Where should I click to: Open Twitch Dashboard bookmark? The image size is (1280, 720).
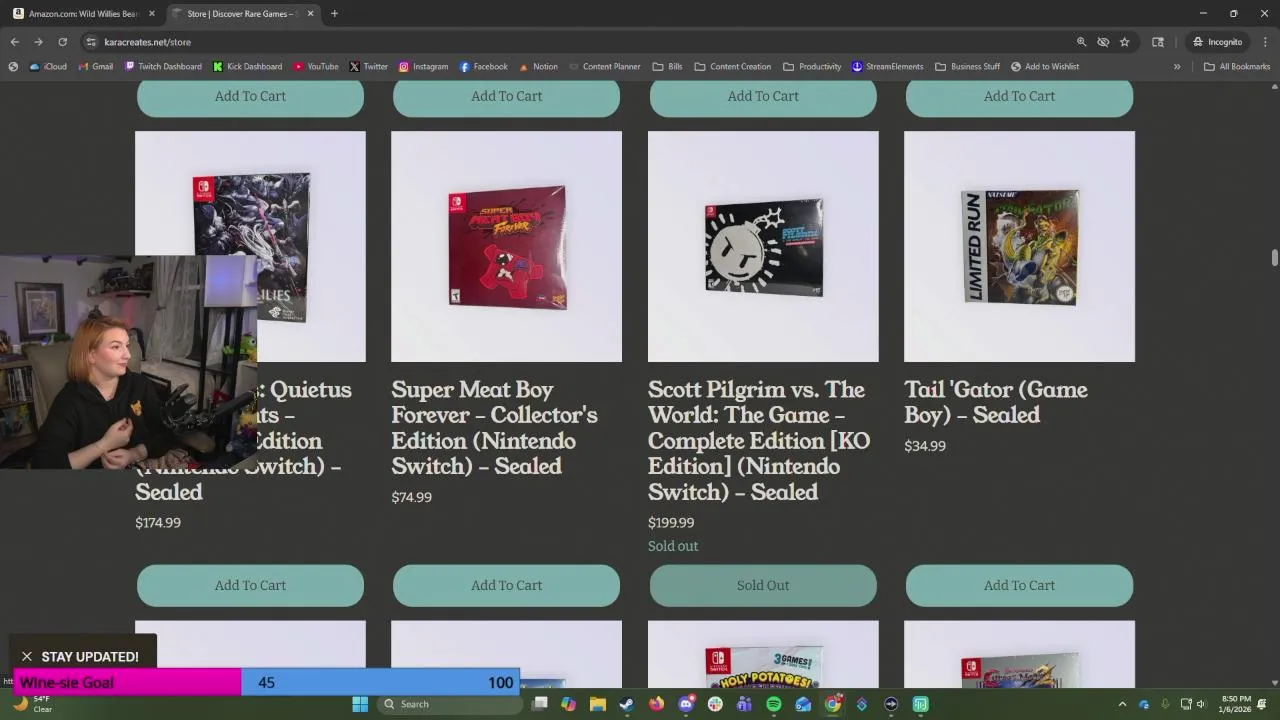[x=163, y=67]
